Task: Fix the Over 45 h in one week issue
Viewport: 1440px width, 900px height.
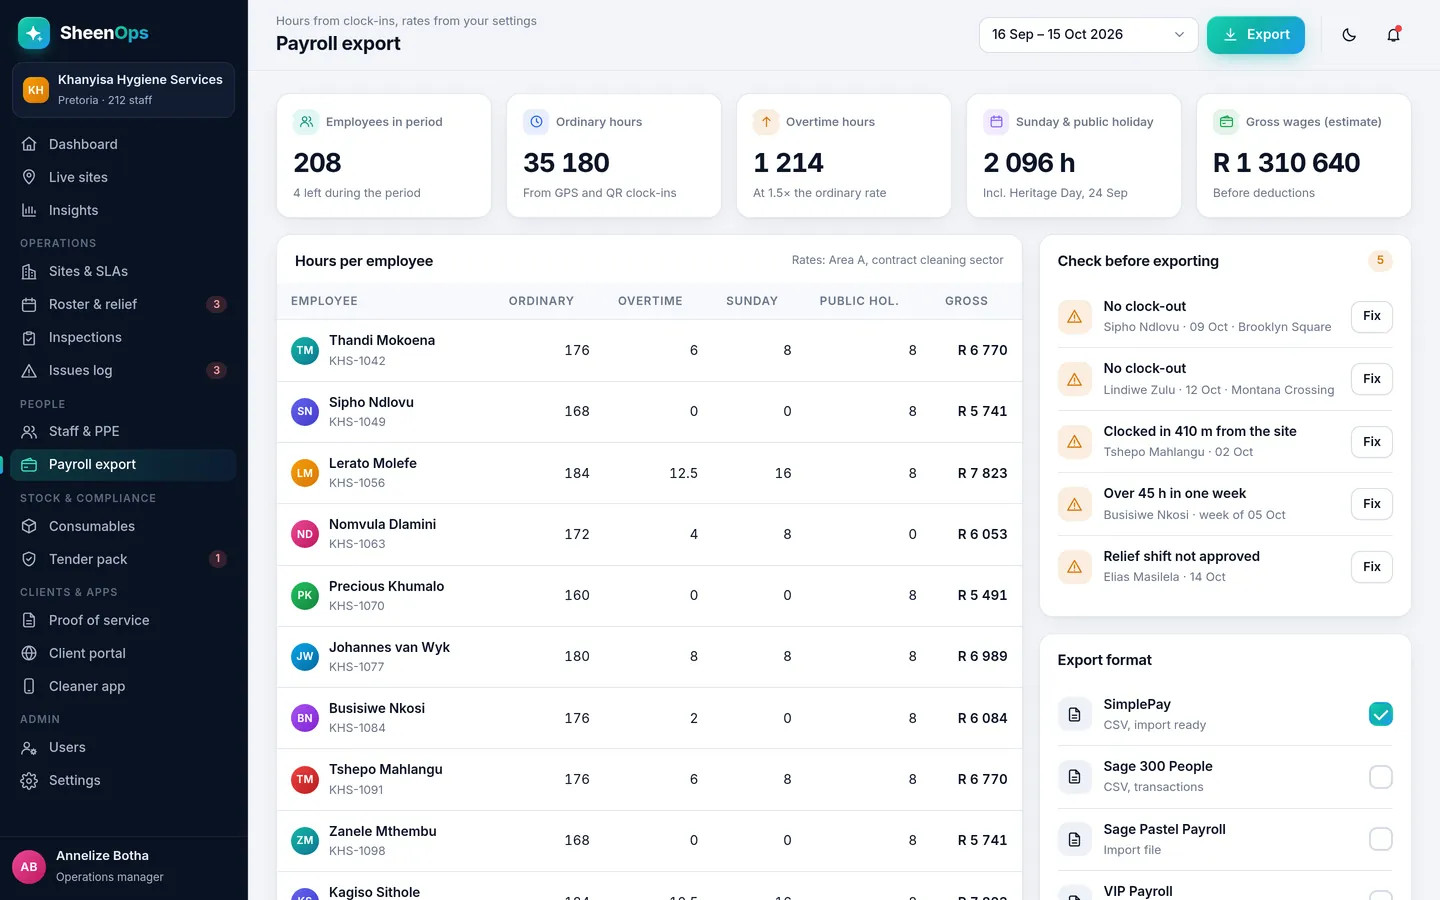Action: pyautogui.click(x=1372, y=504)
